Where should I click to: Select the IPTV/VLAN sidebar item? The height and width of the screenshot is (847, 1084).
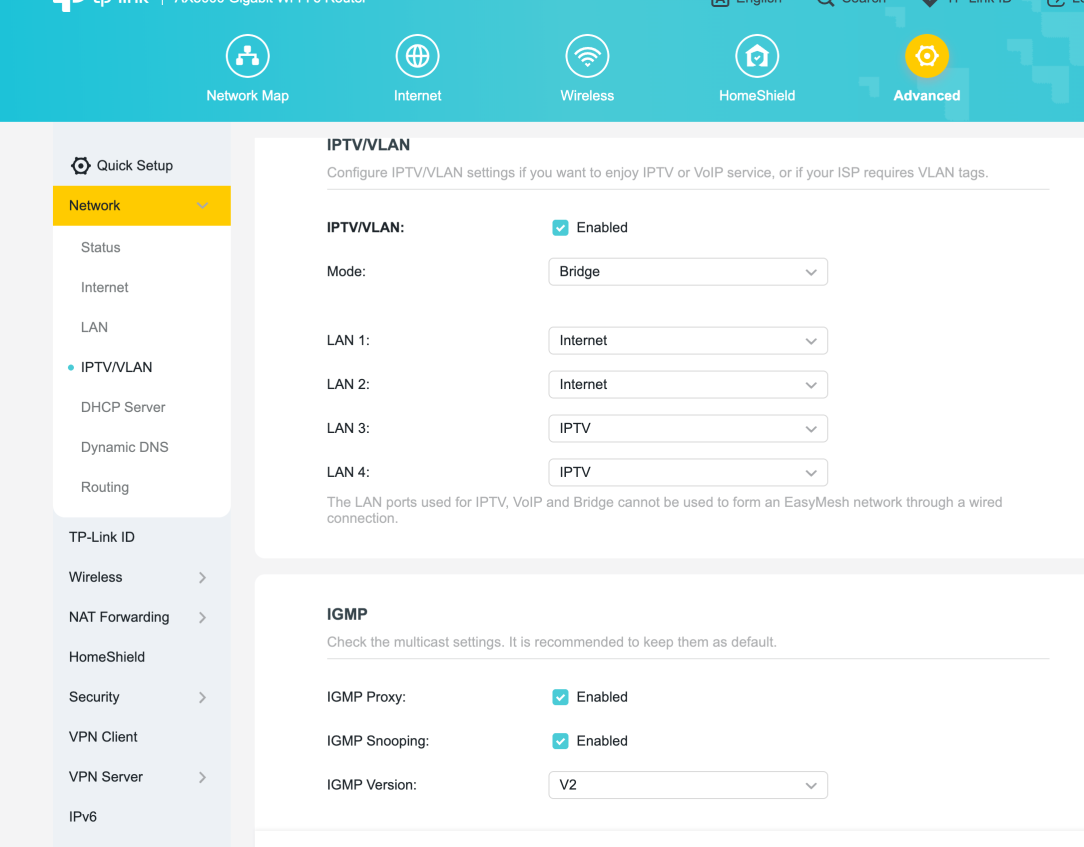(116, 367)
